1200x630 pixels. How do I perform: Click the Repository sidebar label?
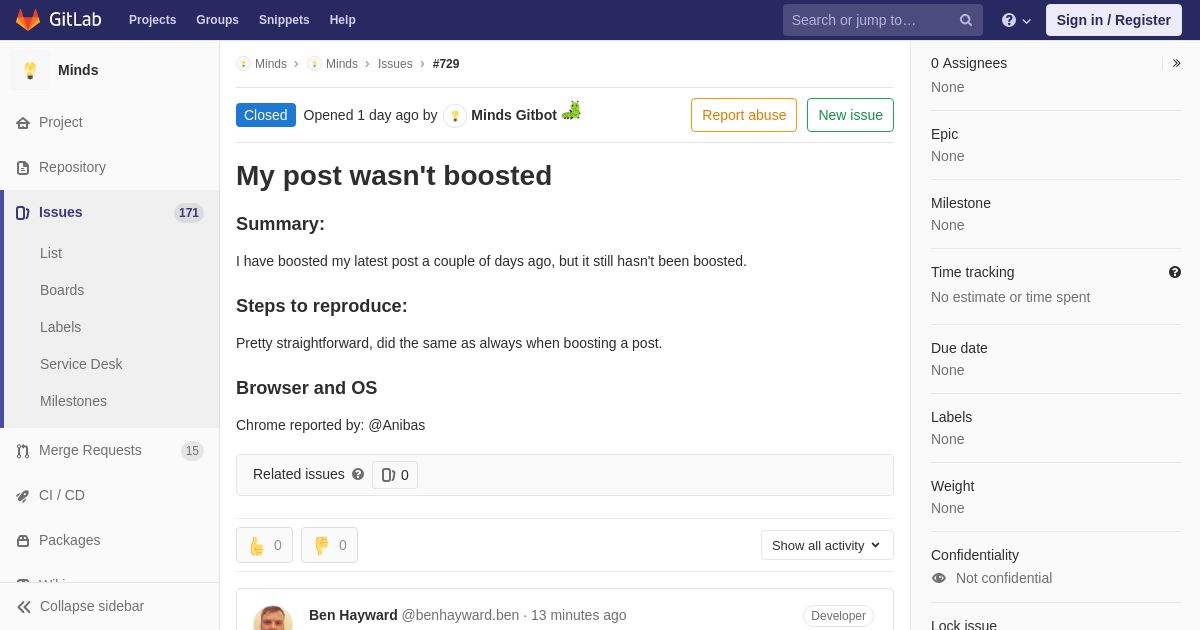pos(72,168)
